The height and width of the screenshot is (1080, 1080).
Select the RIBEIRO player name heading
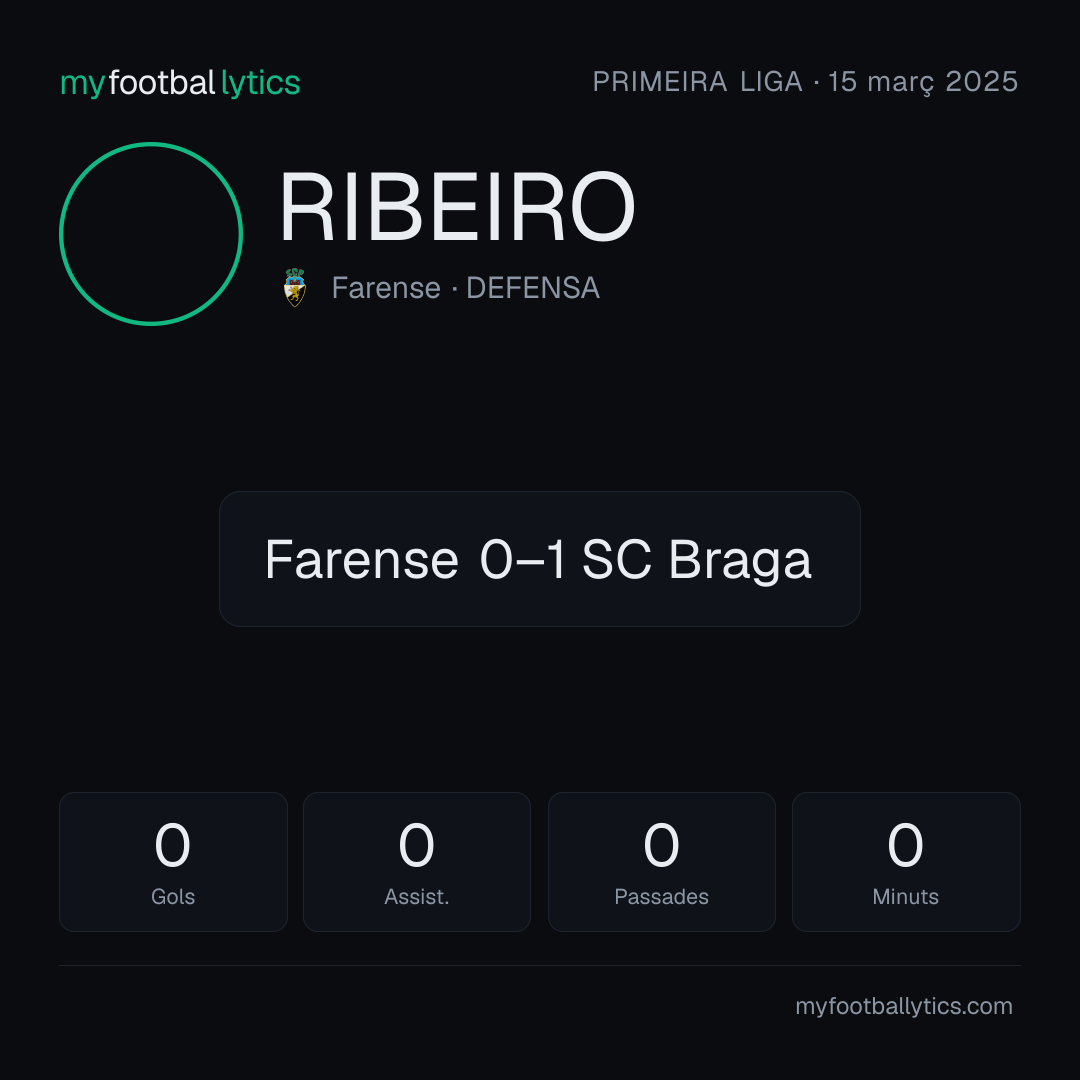pyautogui.click(x=457, y=207)
